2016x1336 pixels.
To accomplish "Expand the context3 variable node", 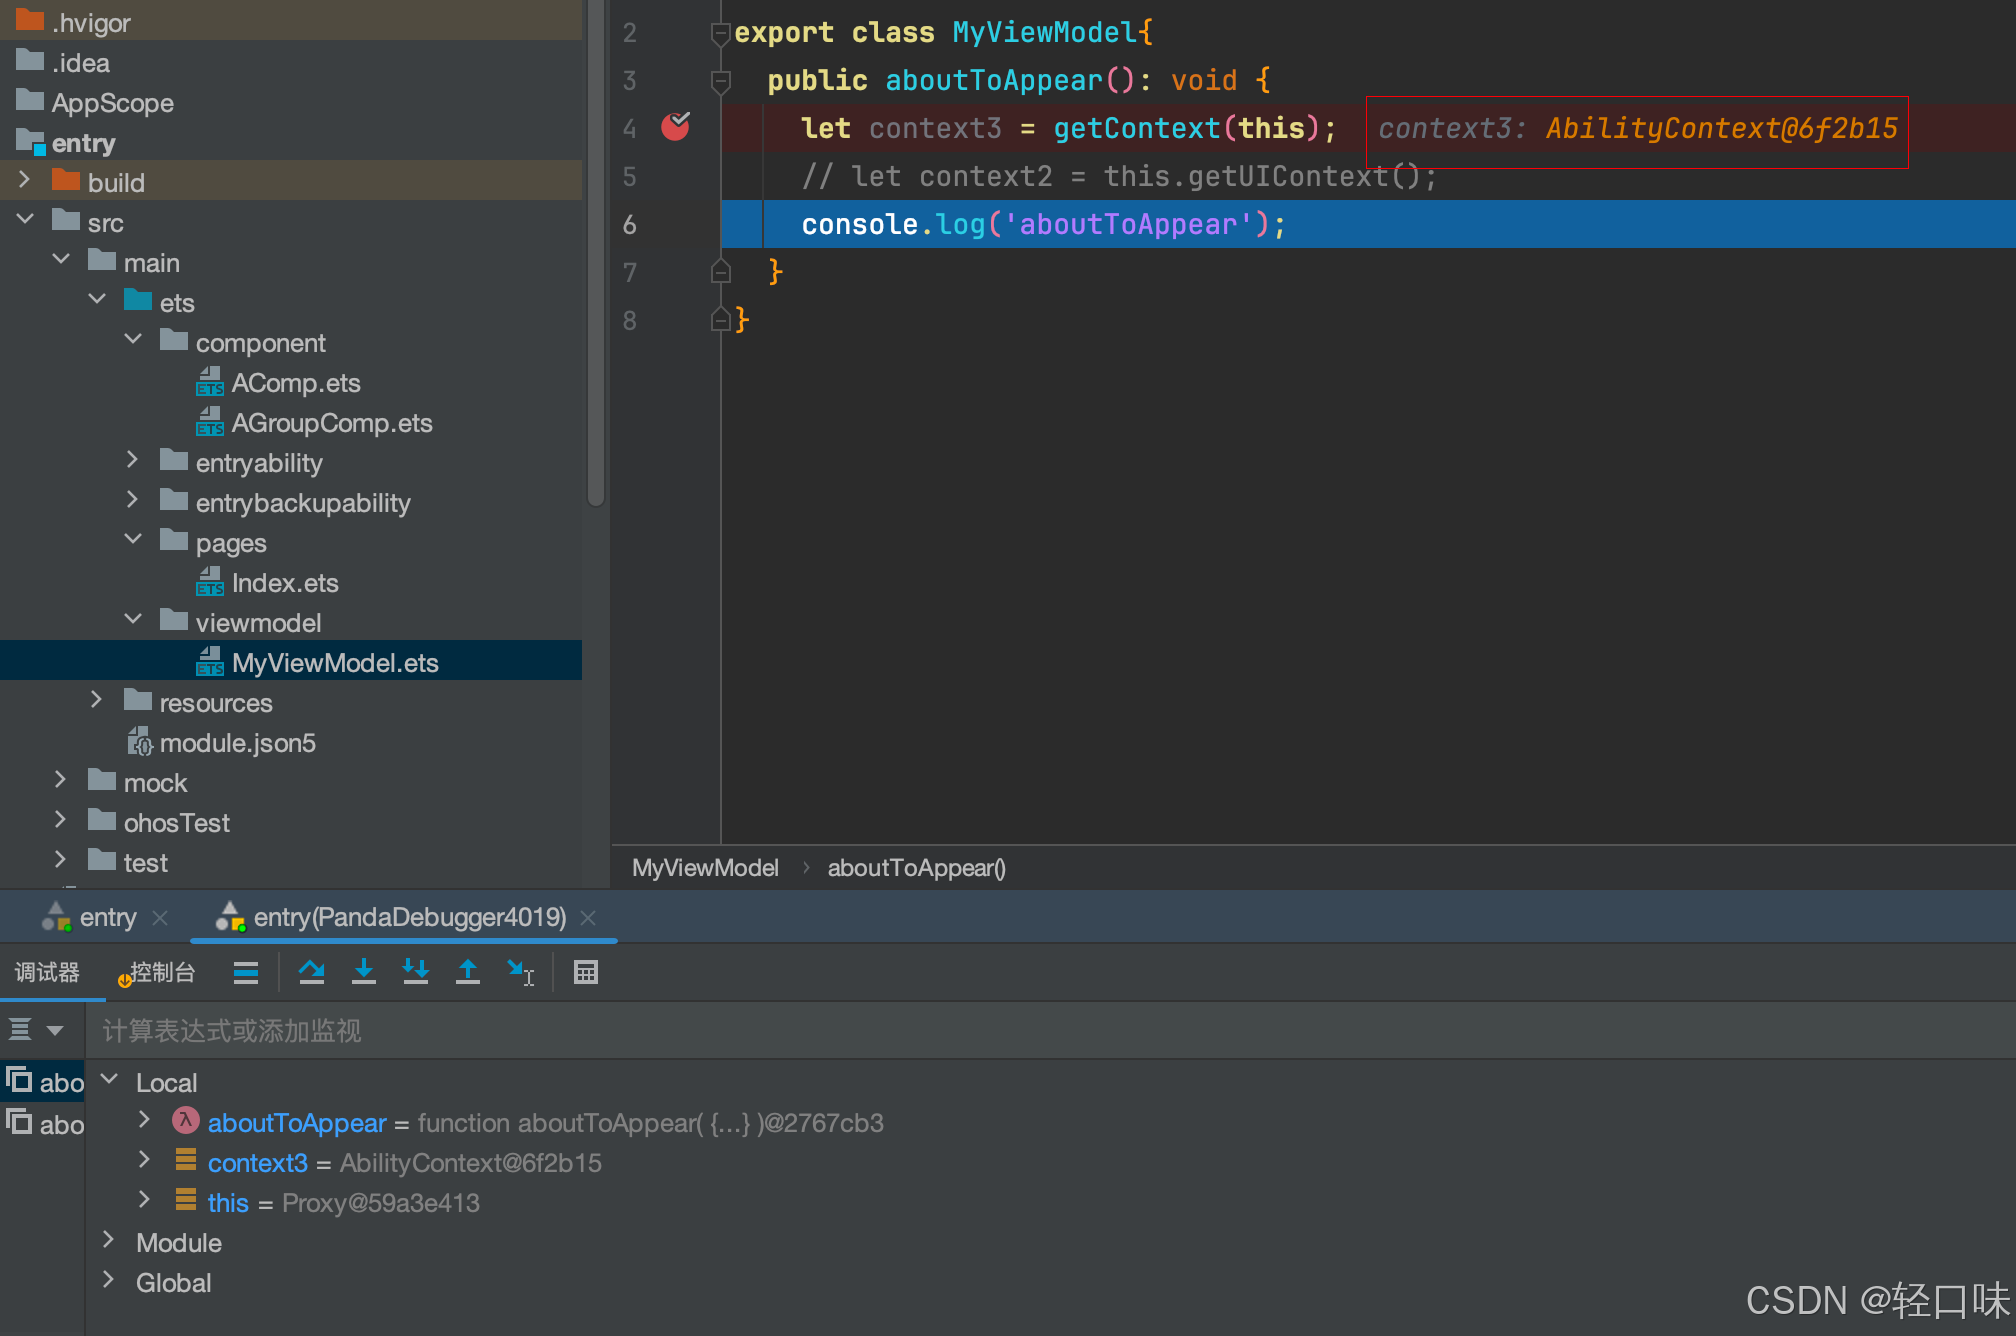I will tap(144, 1161).
